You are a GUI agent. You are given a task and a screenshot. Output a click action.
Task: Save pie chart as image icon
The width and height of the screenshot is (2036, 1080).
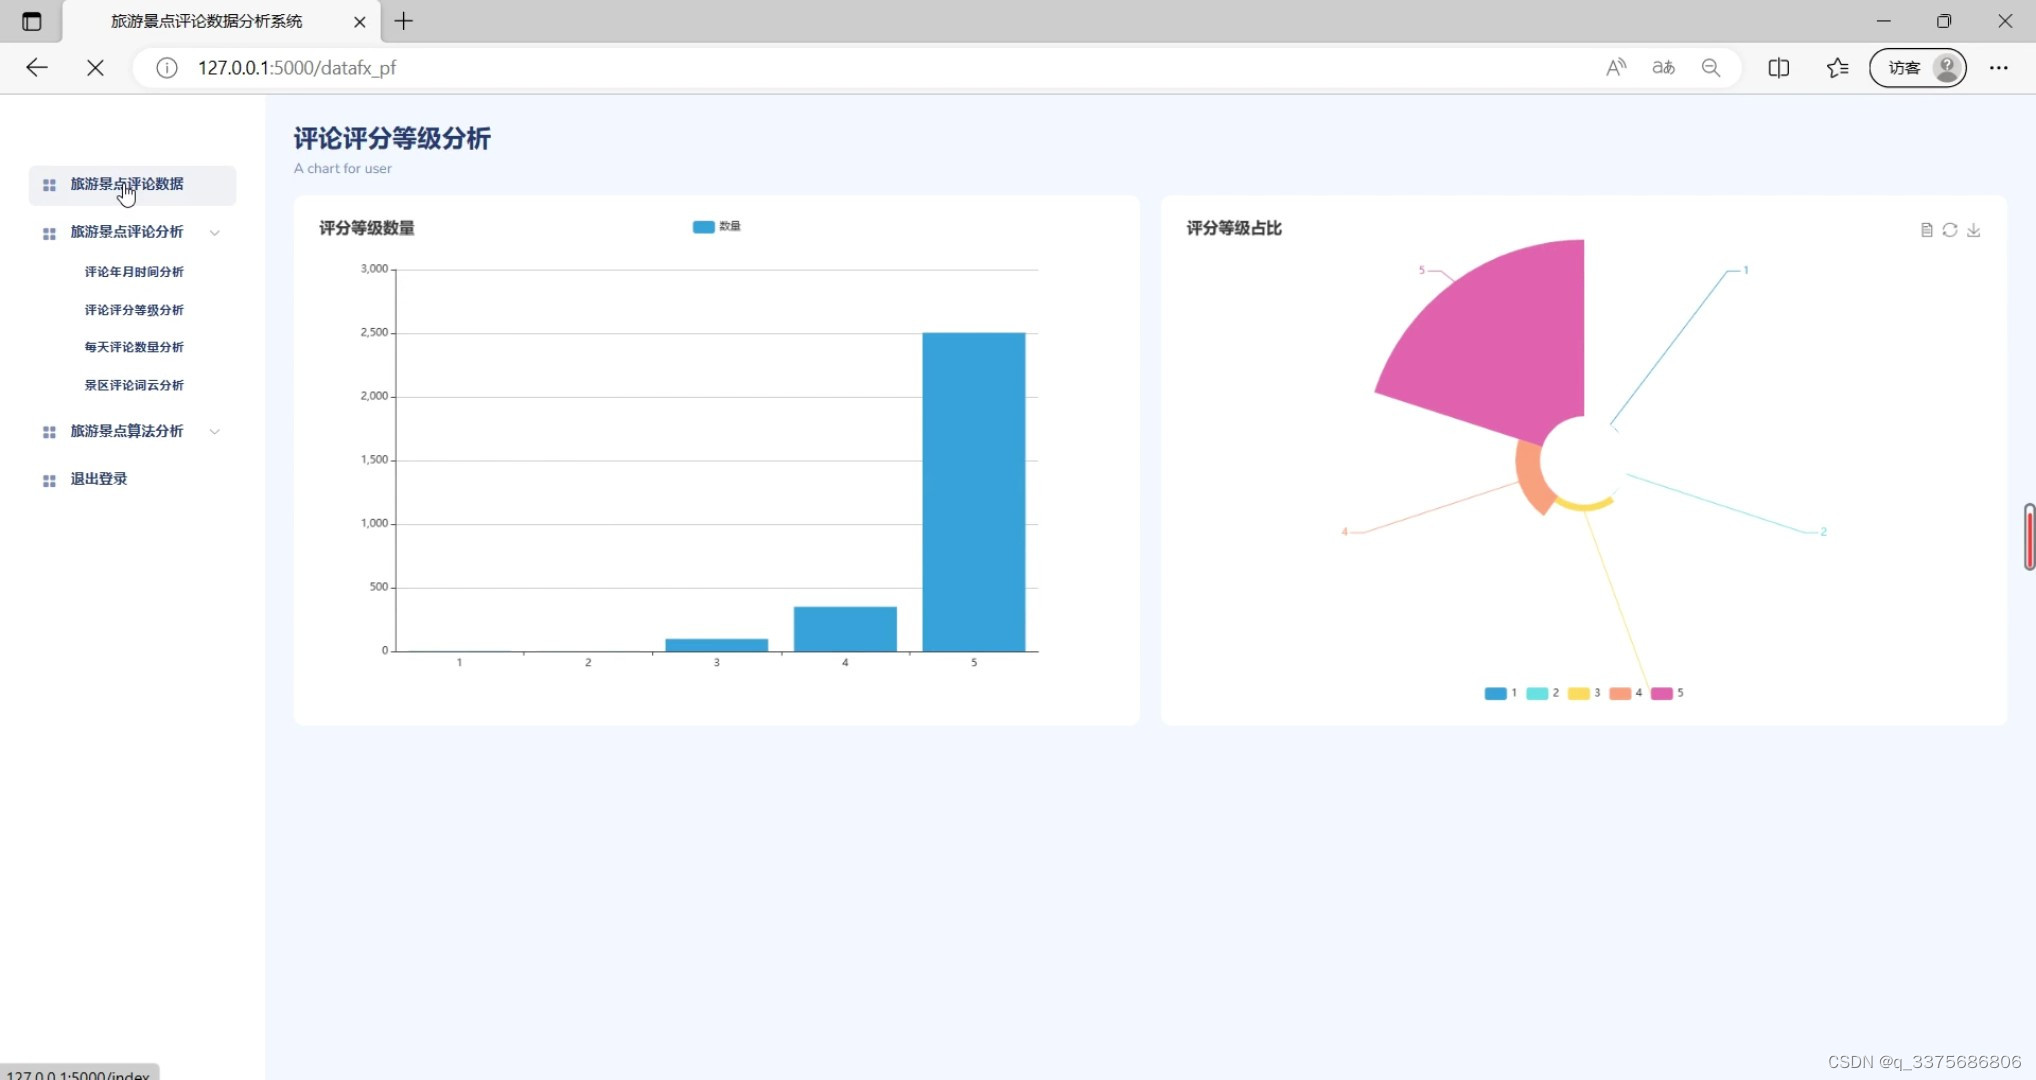1974,230
